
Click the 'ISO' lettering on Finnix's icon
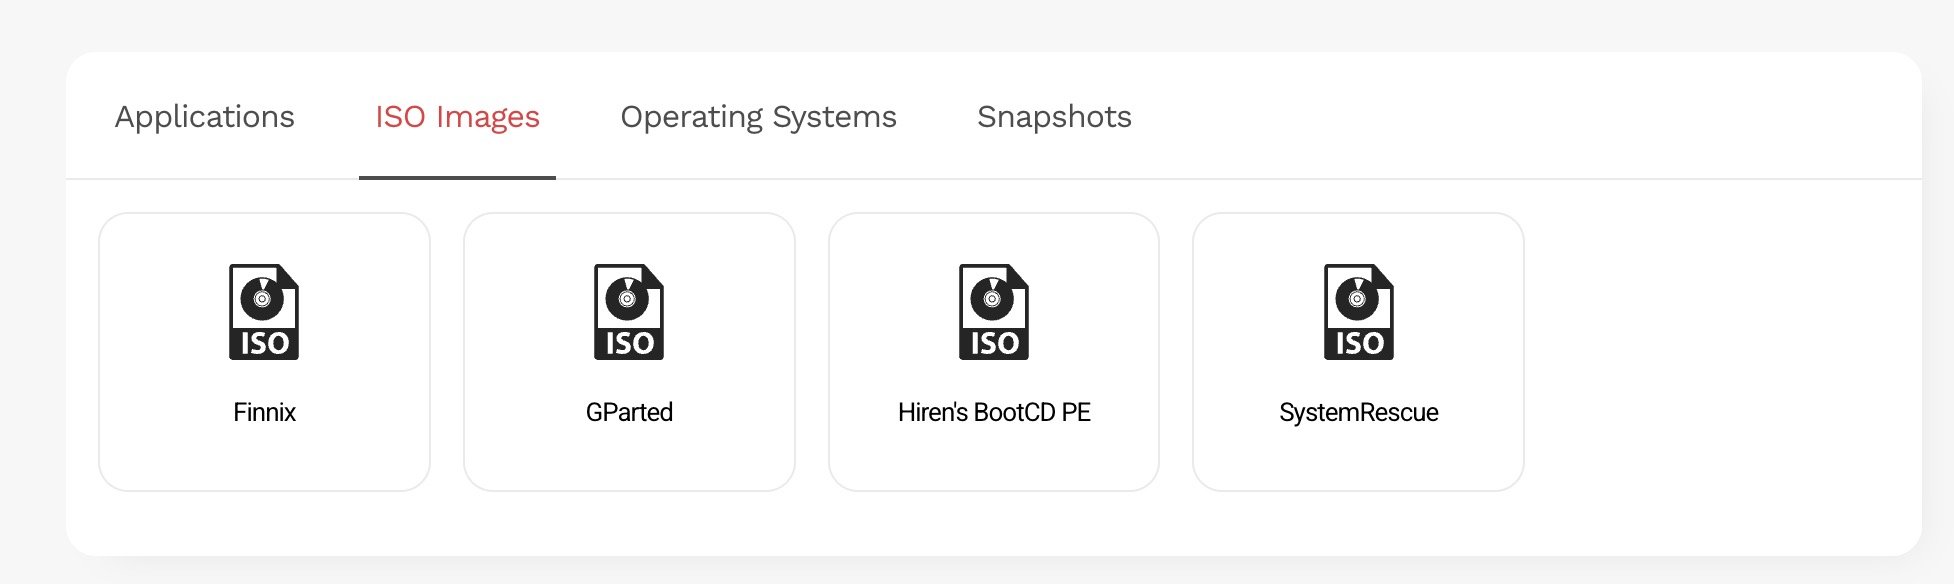point(265,344)
